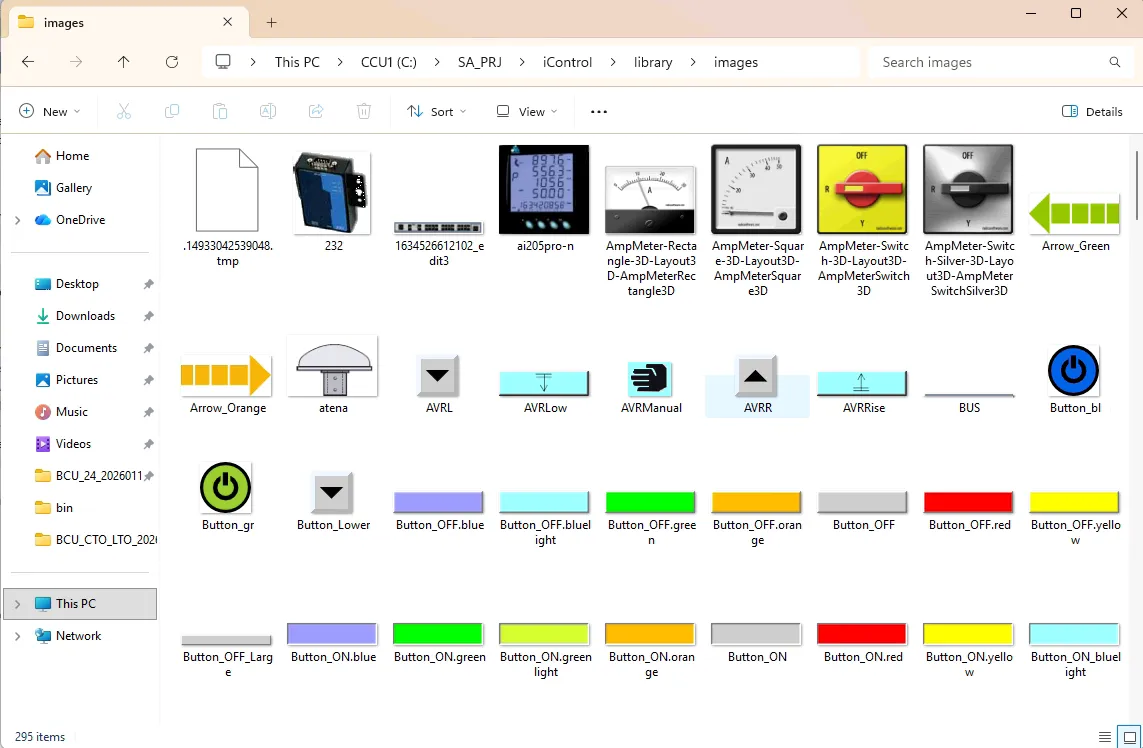Select the AmpMeter-Switch-Silver-3D image
Screen dimensions: 1143x748
(969, 221)
